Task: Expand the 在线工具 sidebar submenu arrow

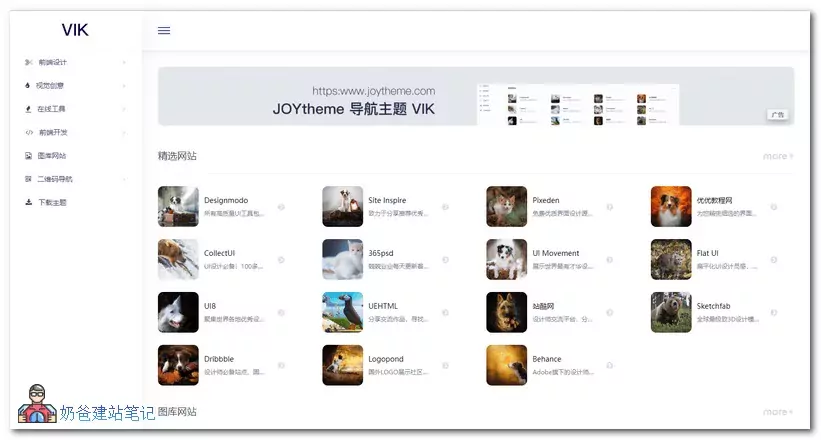Action: pos(124,109)
